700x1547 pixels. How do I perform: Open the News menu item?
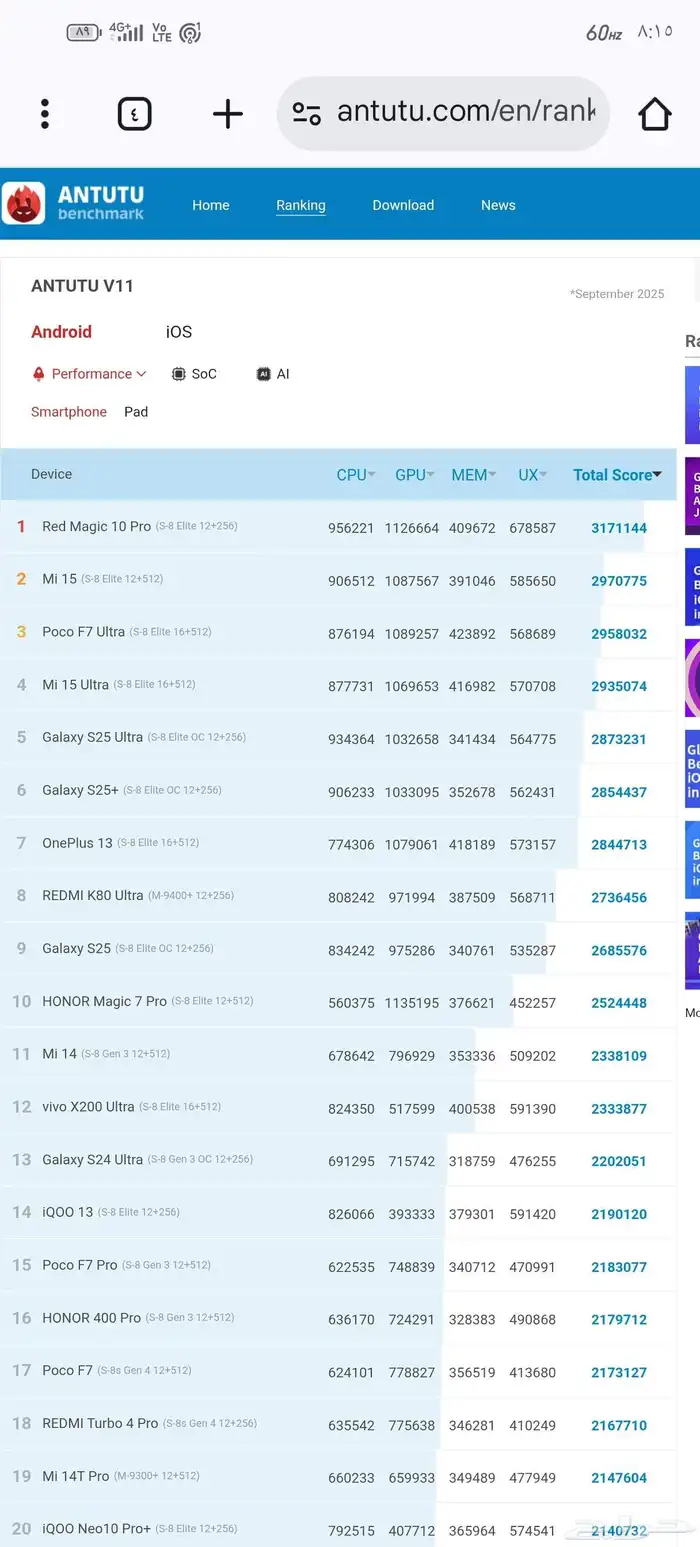pyautogui.click(x=498, y=205)
